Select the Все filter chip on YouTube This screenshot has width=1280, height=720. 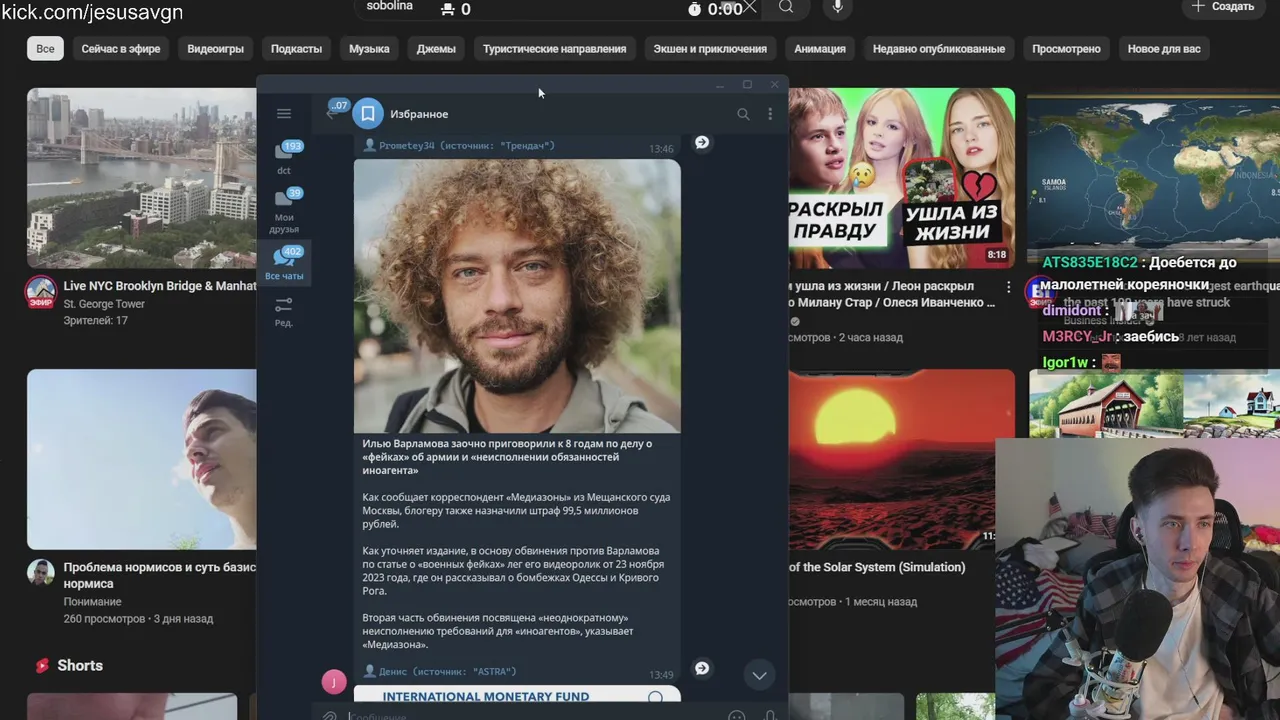(x=45, y=48)
